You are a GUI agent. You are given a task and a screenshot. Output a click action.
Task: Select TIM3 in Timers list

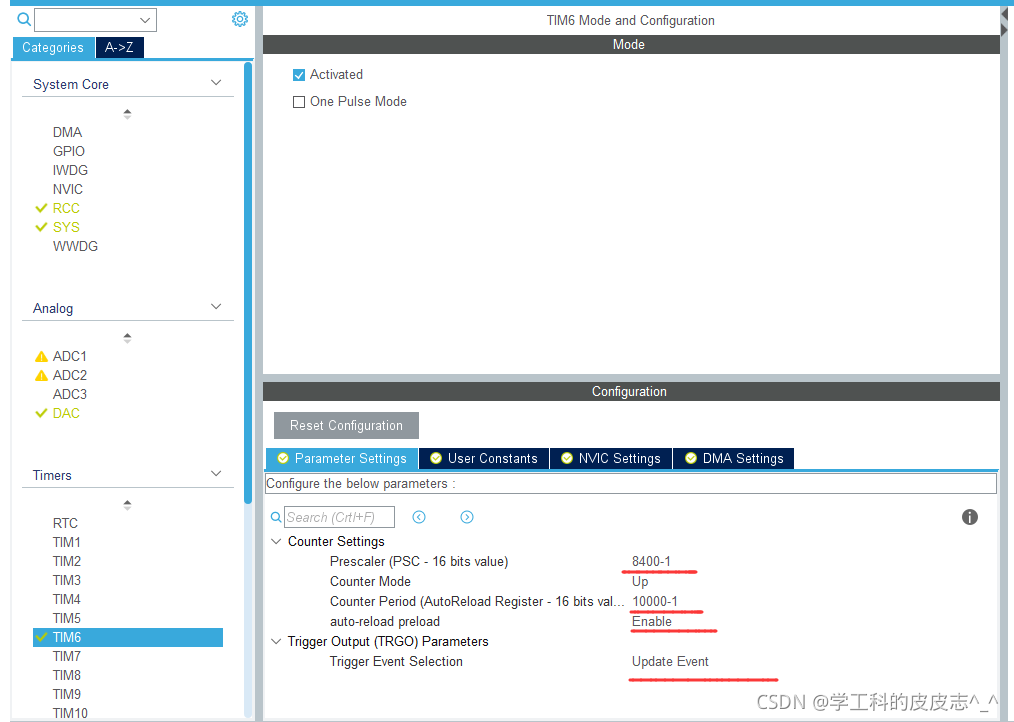tap(67, 580)
